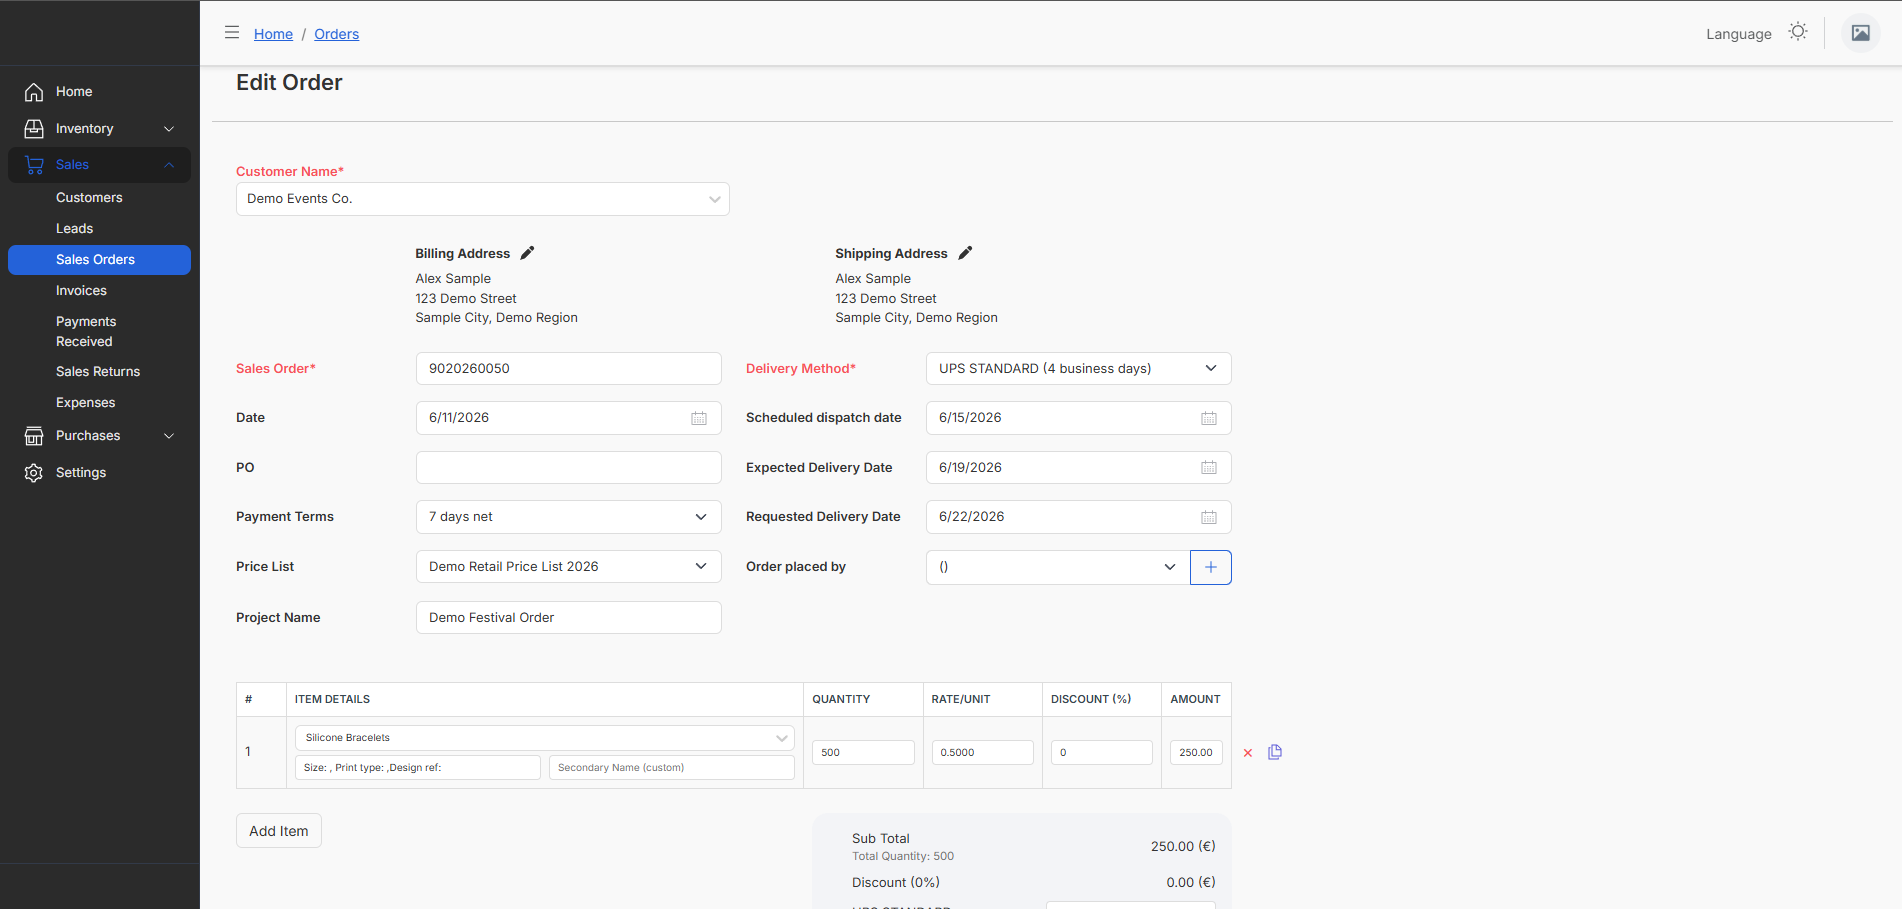Open Payments Received in sidebar

click(86, 332)
